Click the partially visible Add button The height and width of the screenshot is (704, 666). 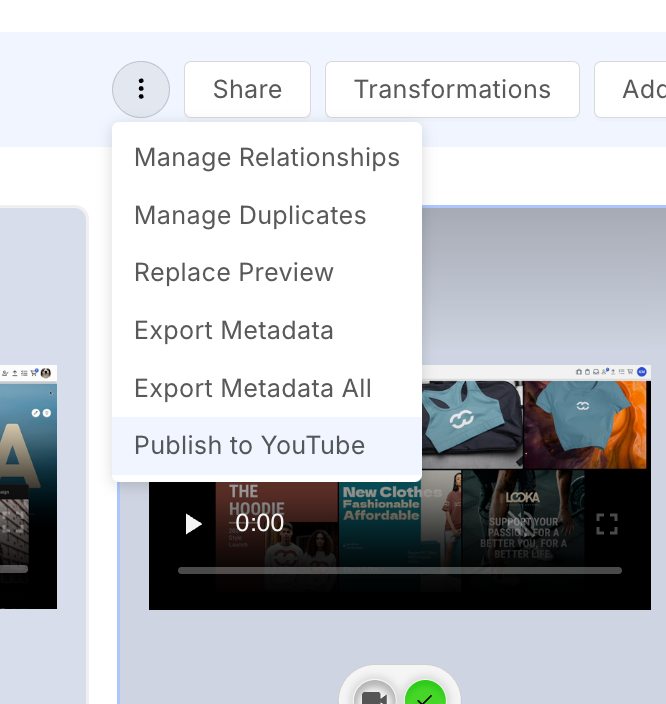click(x=638, y=90)
